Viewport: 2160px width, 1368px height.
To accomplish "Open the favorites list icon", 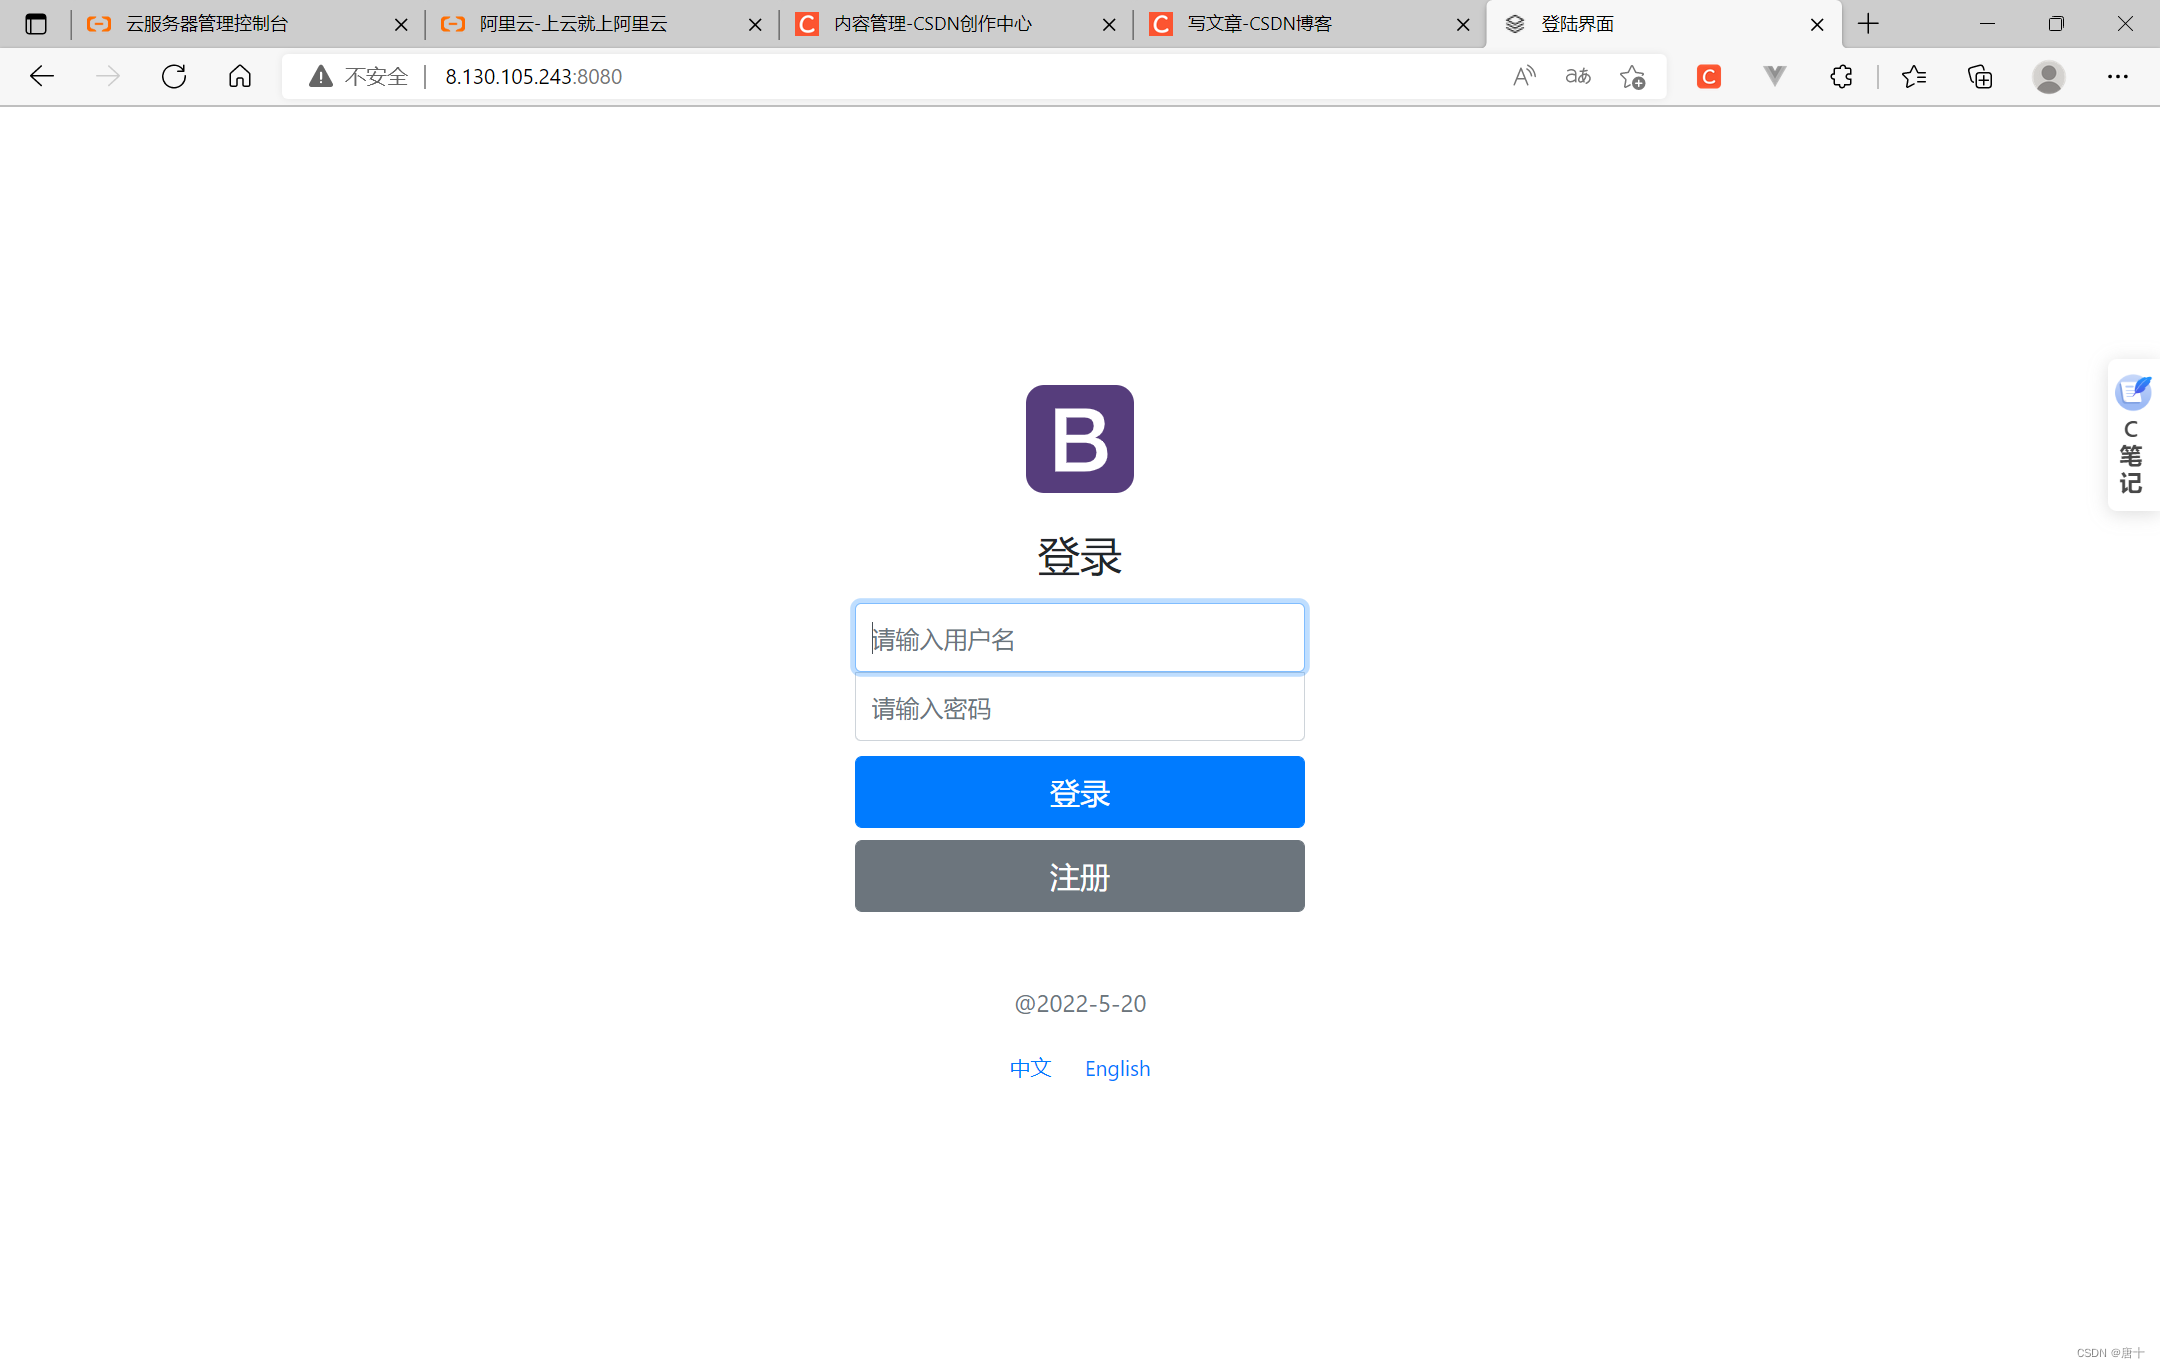I will coord(1914,76).
